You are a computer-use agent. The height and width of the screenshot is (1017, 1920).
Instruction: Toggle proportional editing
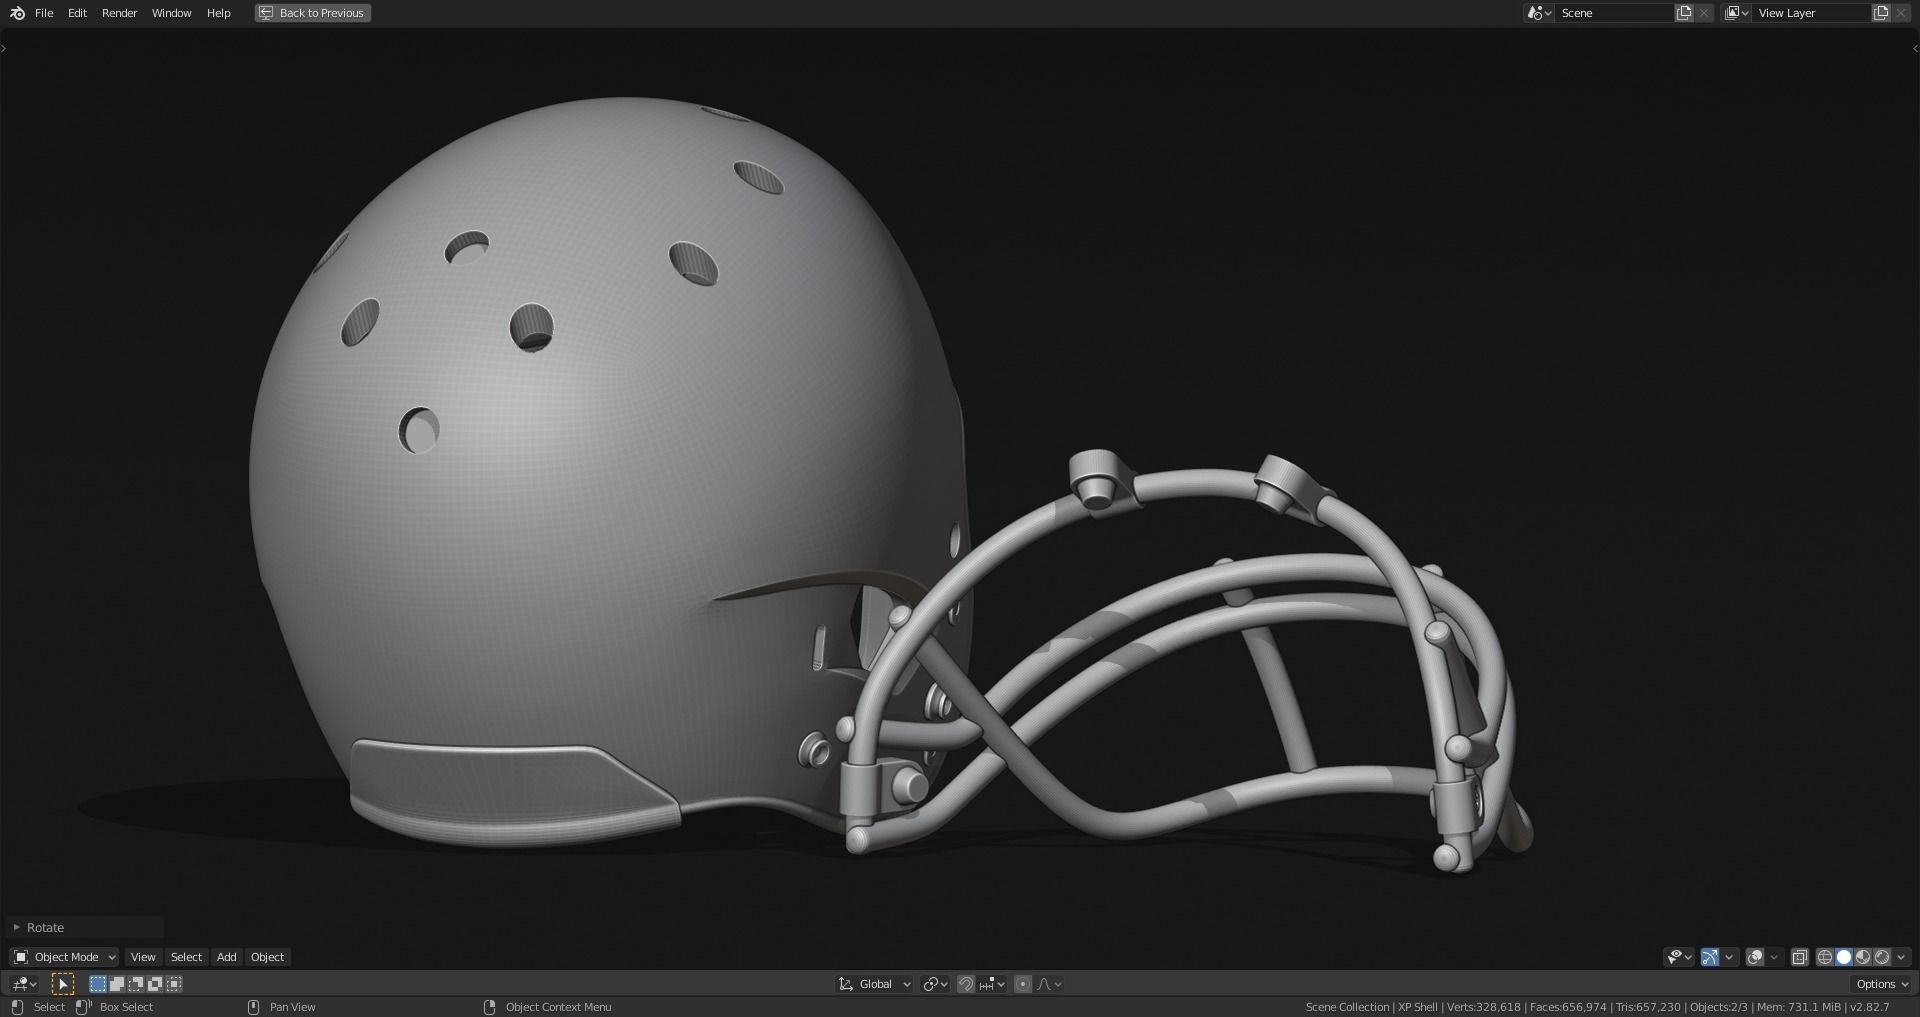click(1023, 984)
